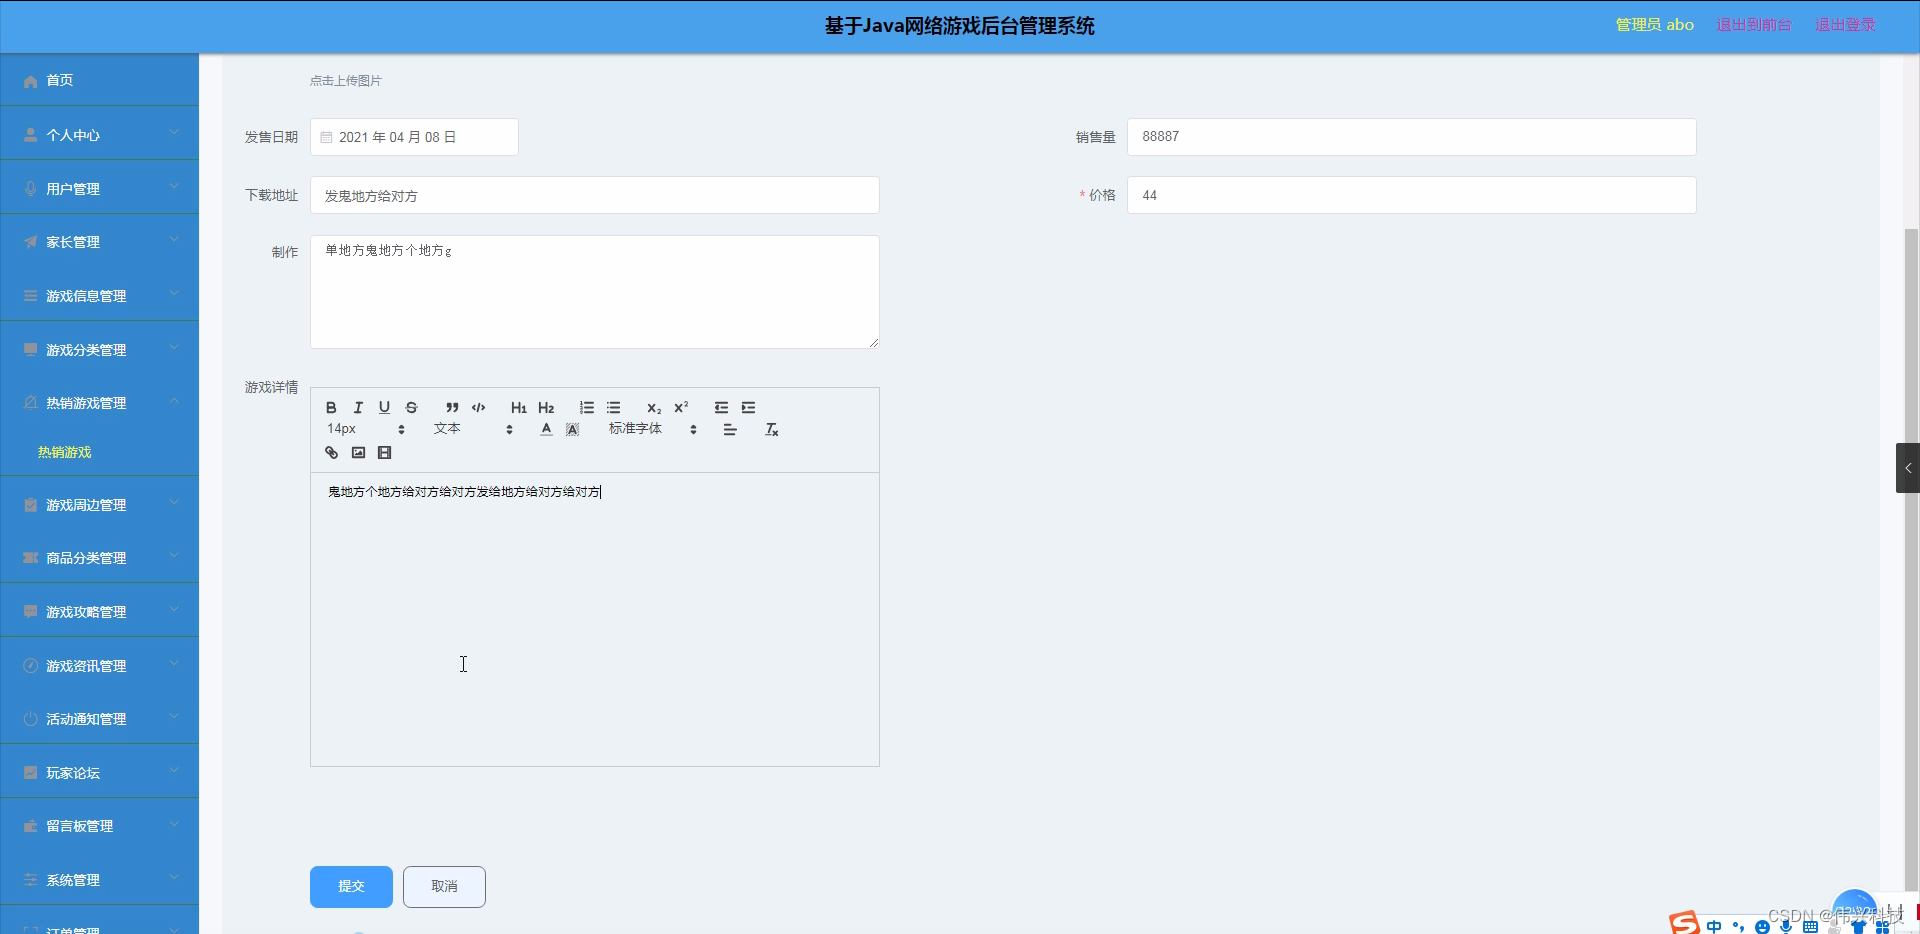Increase the text indent
Viewport: 1920px width, 934px height.
(x=748, y=408)
